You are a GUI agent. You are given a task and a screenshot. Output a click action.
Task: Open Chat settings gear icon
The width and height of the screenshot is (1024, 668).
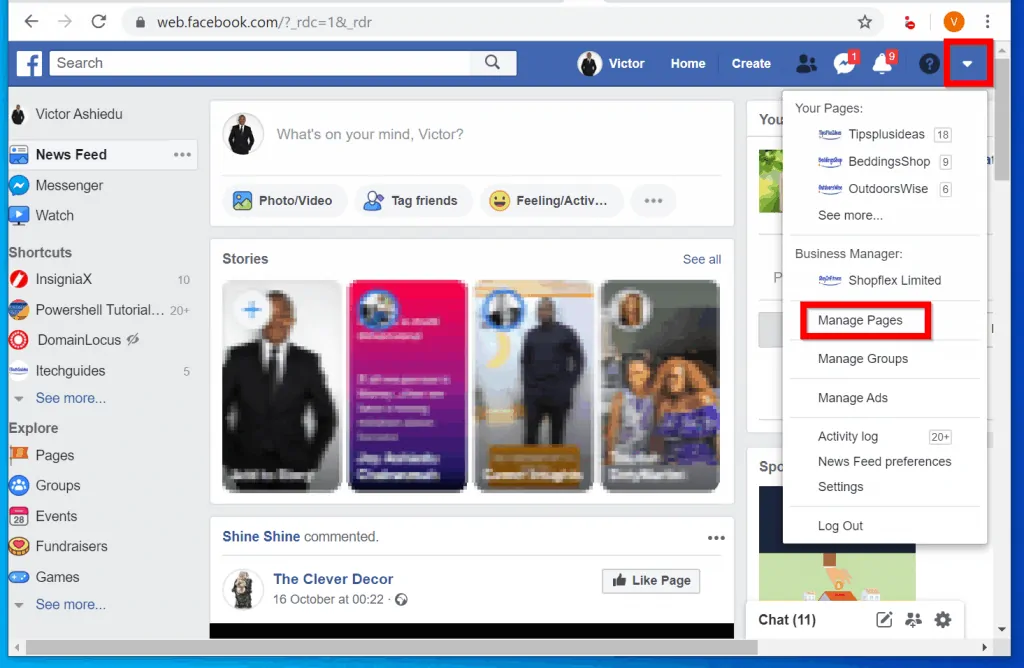click(942, 620)
